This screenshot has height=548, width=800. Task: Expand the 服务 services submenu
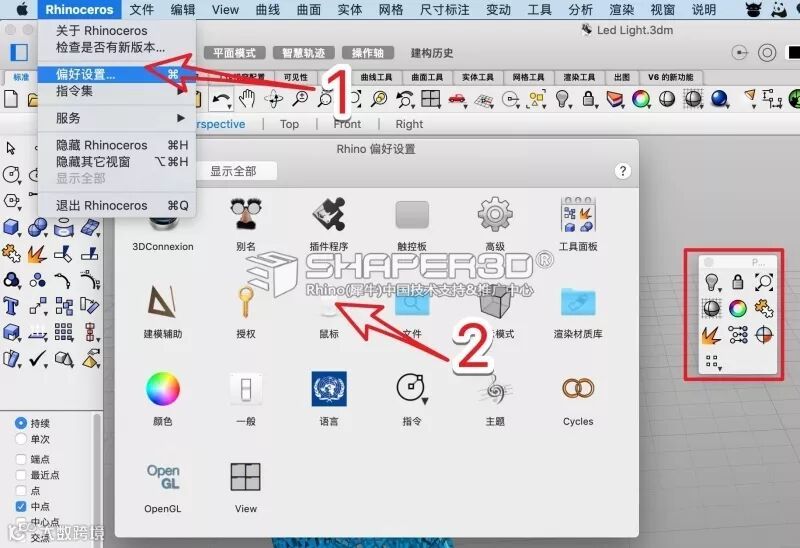tap(117, 118)
